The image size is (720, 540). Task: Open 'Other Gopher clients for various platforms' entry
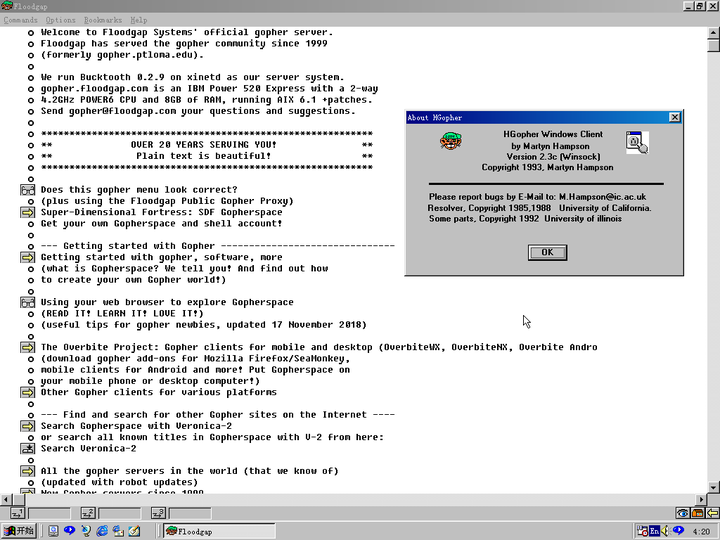28,392
